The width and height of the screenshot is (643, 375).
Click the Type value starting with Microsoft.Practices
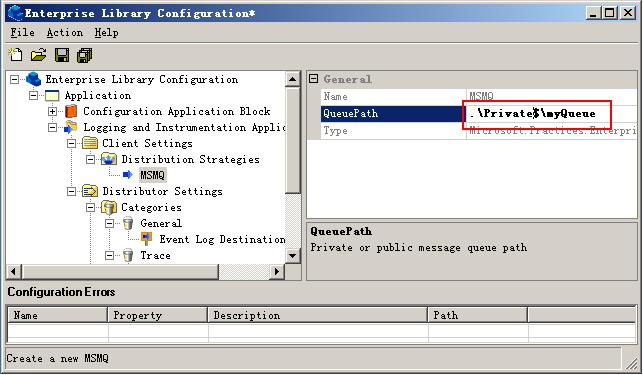pyautogui.click(x=552, y=131)
